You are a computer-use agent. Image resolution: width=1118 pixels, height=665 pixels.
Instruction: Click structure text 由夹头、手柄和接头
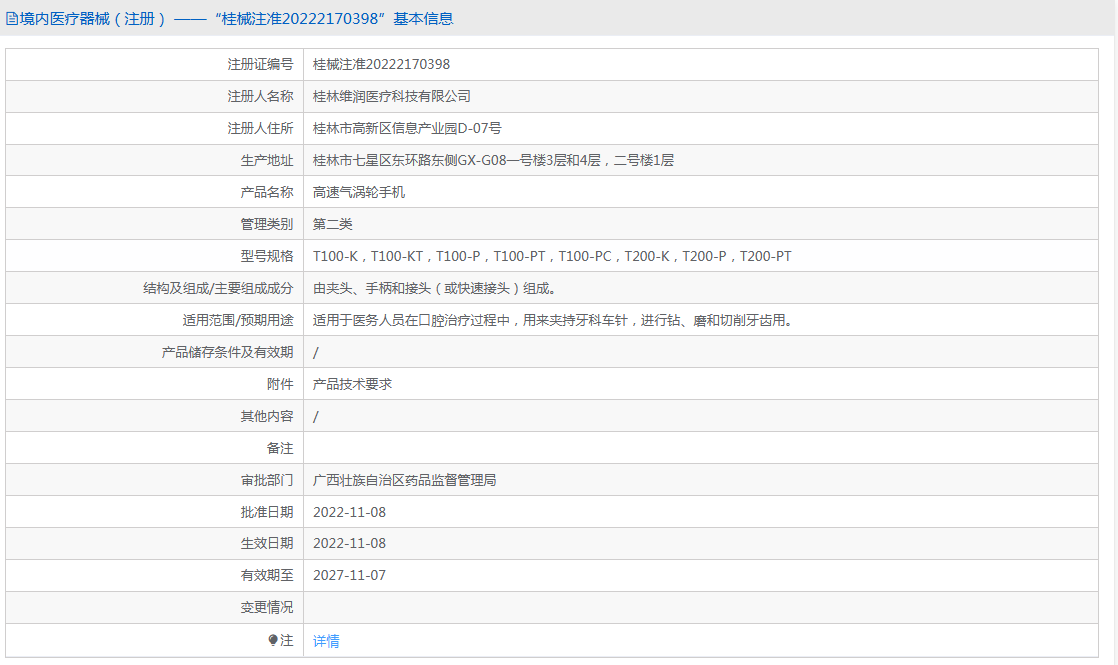point(434,288)
